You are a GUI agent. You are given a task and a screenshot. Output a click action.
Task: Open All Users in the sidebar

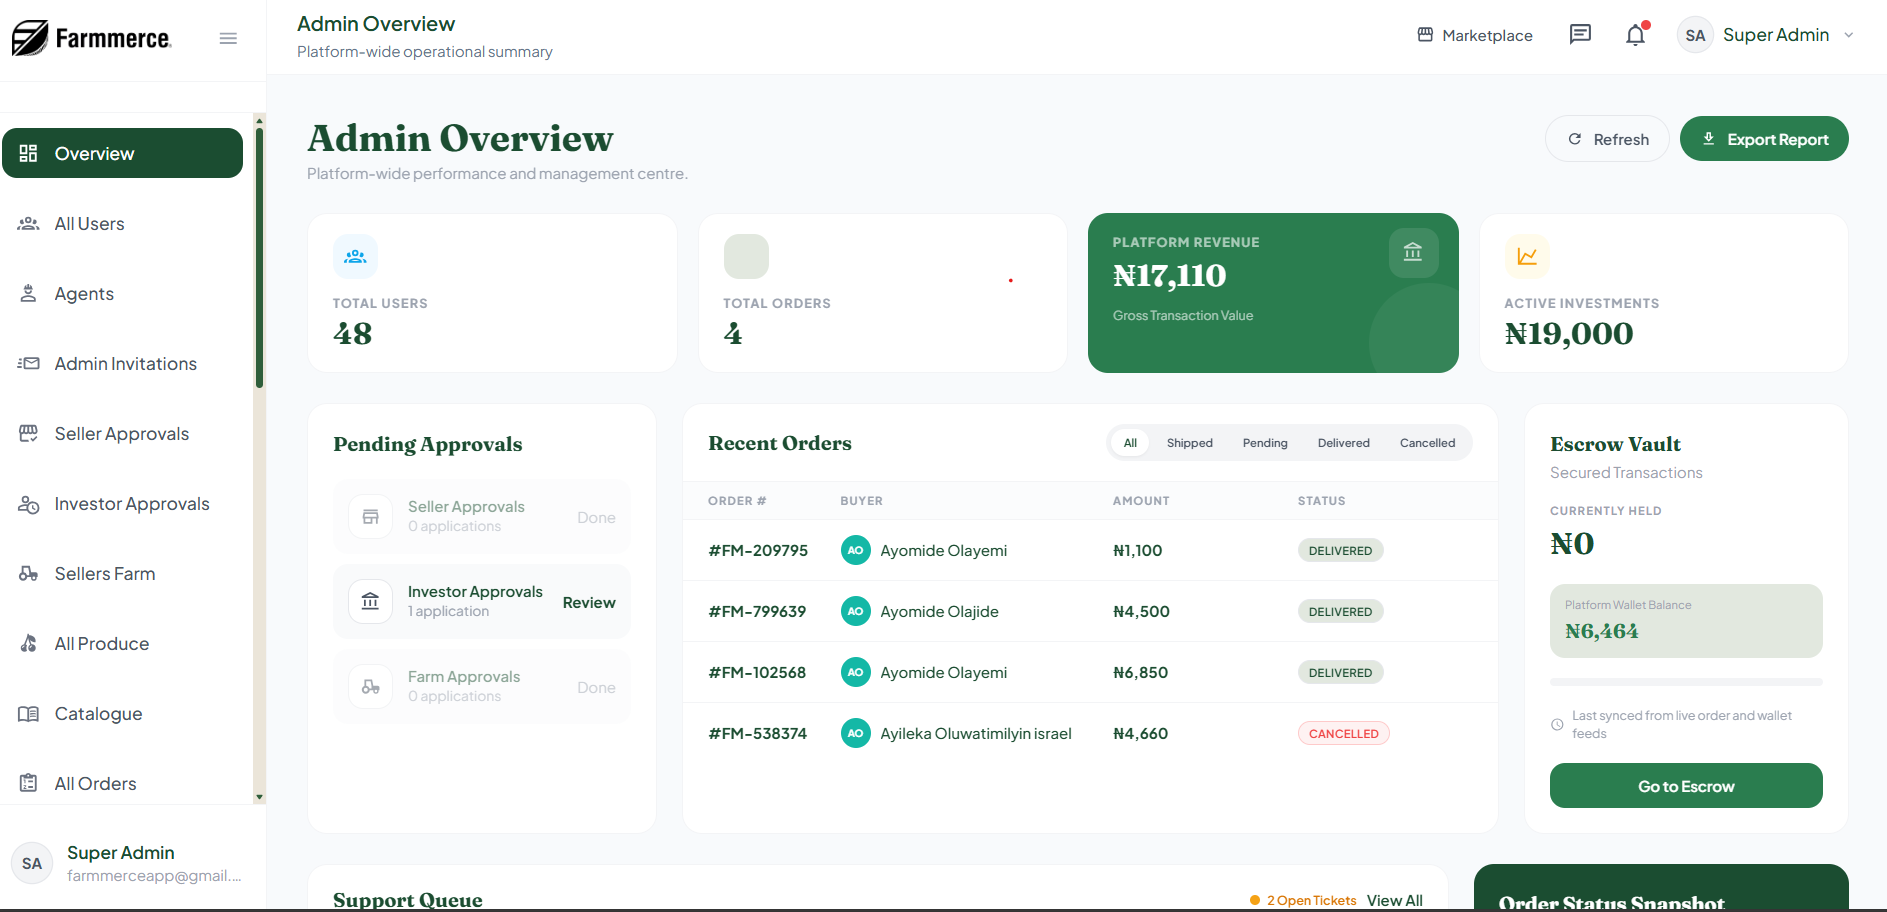point(122,223)
